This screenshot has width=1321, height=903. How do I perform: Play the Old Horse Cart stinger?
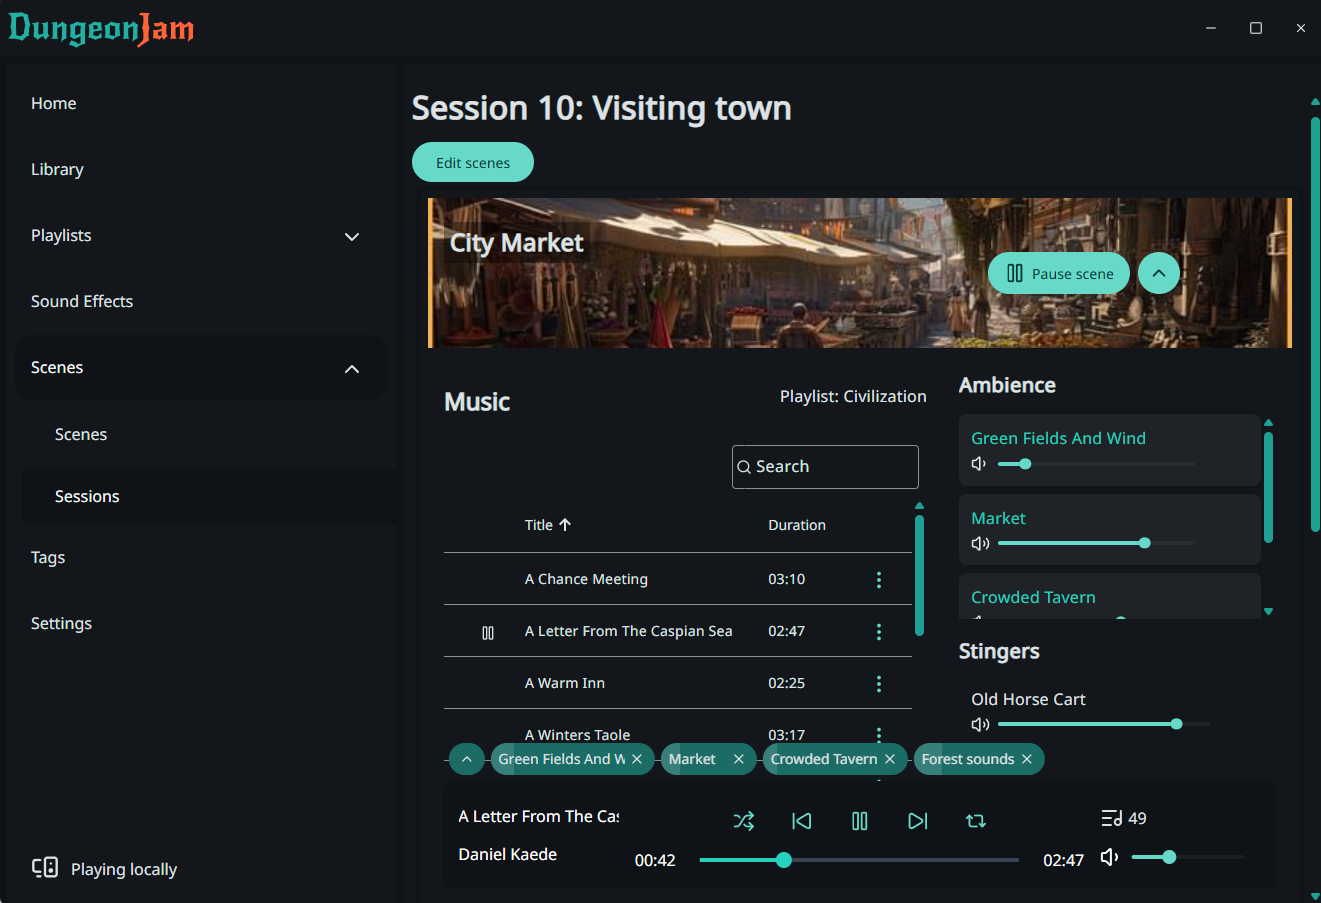pos(1028,699)
